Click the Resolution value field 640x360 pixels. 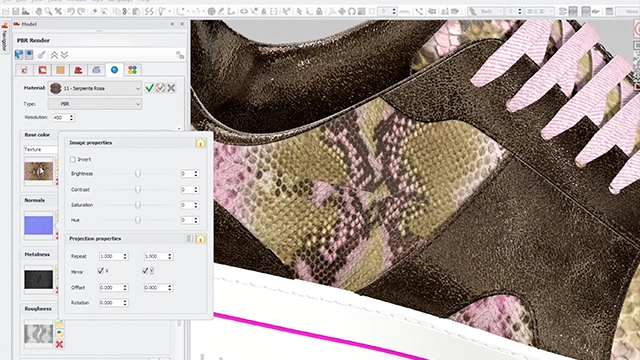(64, 118)
